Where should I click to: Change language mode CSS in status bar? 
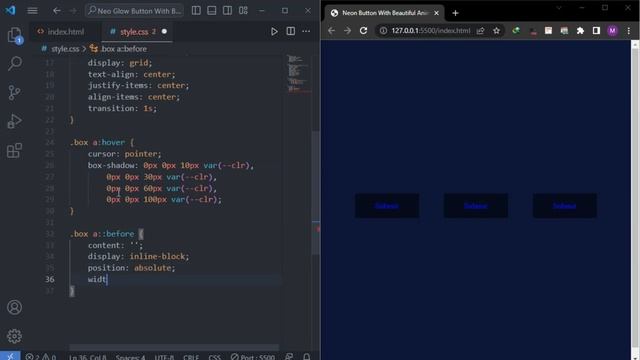[215, 357]
